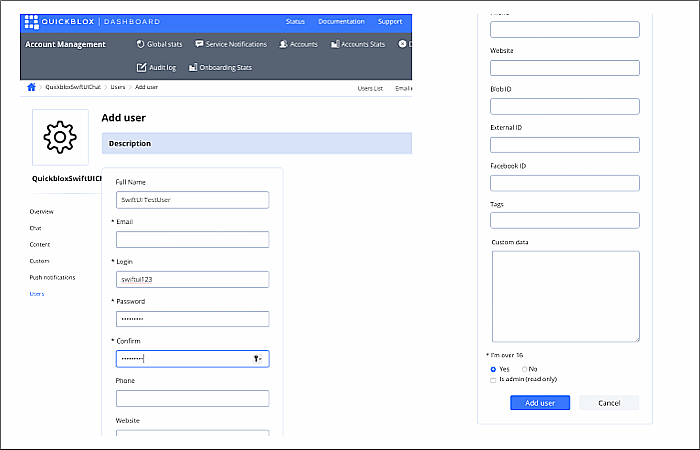
Task: Click the QuickBlox logo icon
Action: [31, 22]
